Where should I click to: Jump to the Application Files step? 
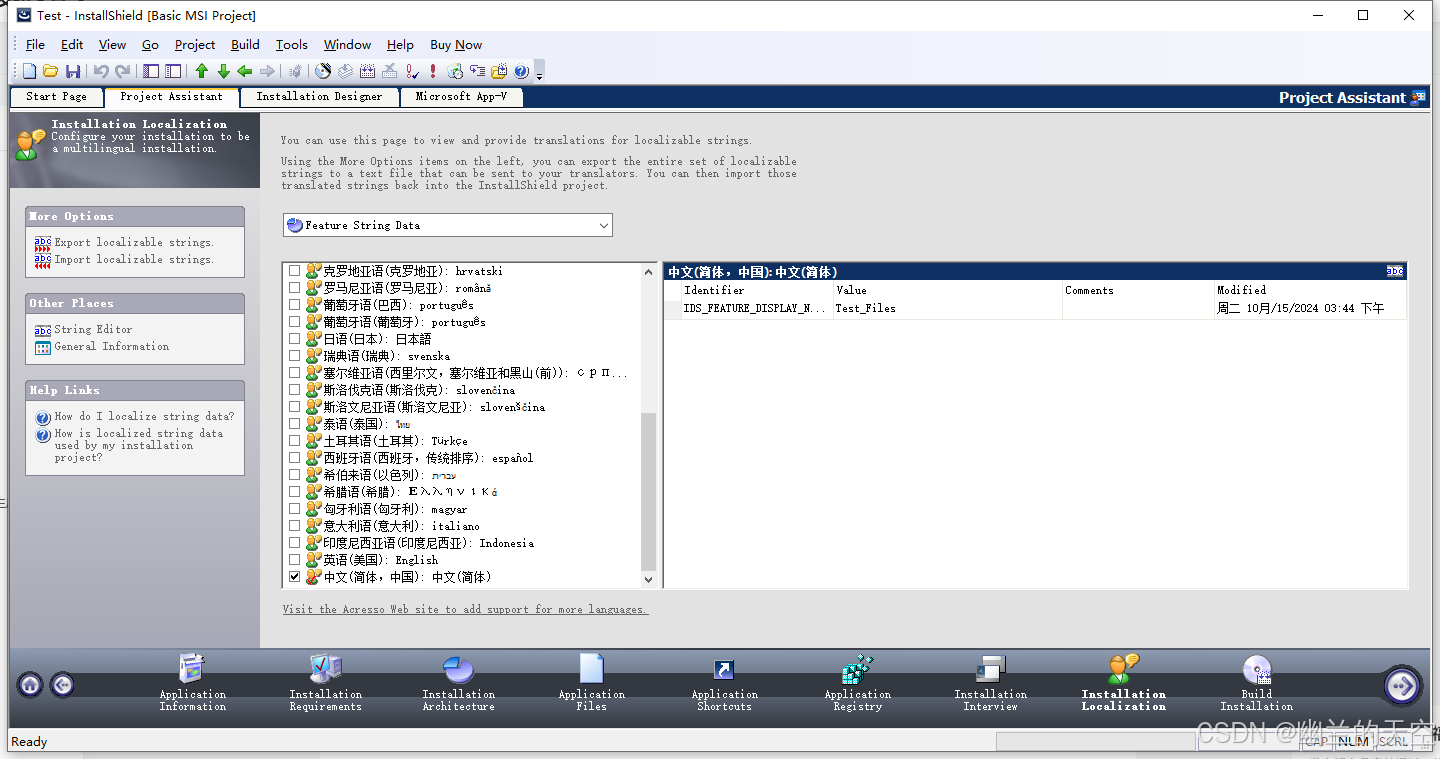coord(591,684)
